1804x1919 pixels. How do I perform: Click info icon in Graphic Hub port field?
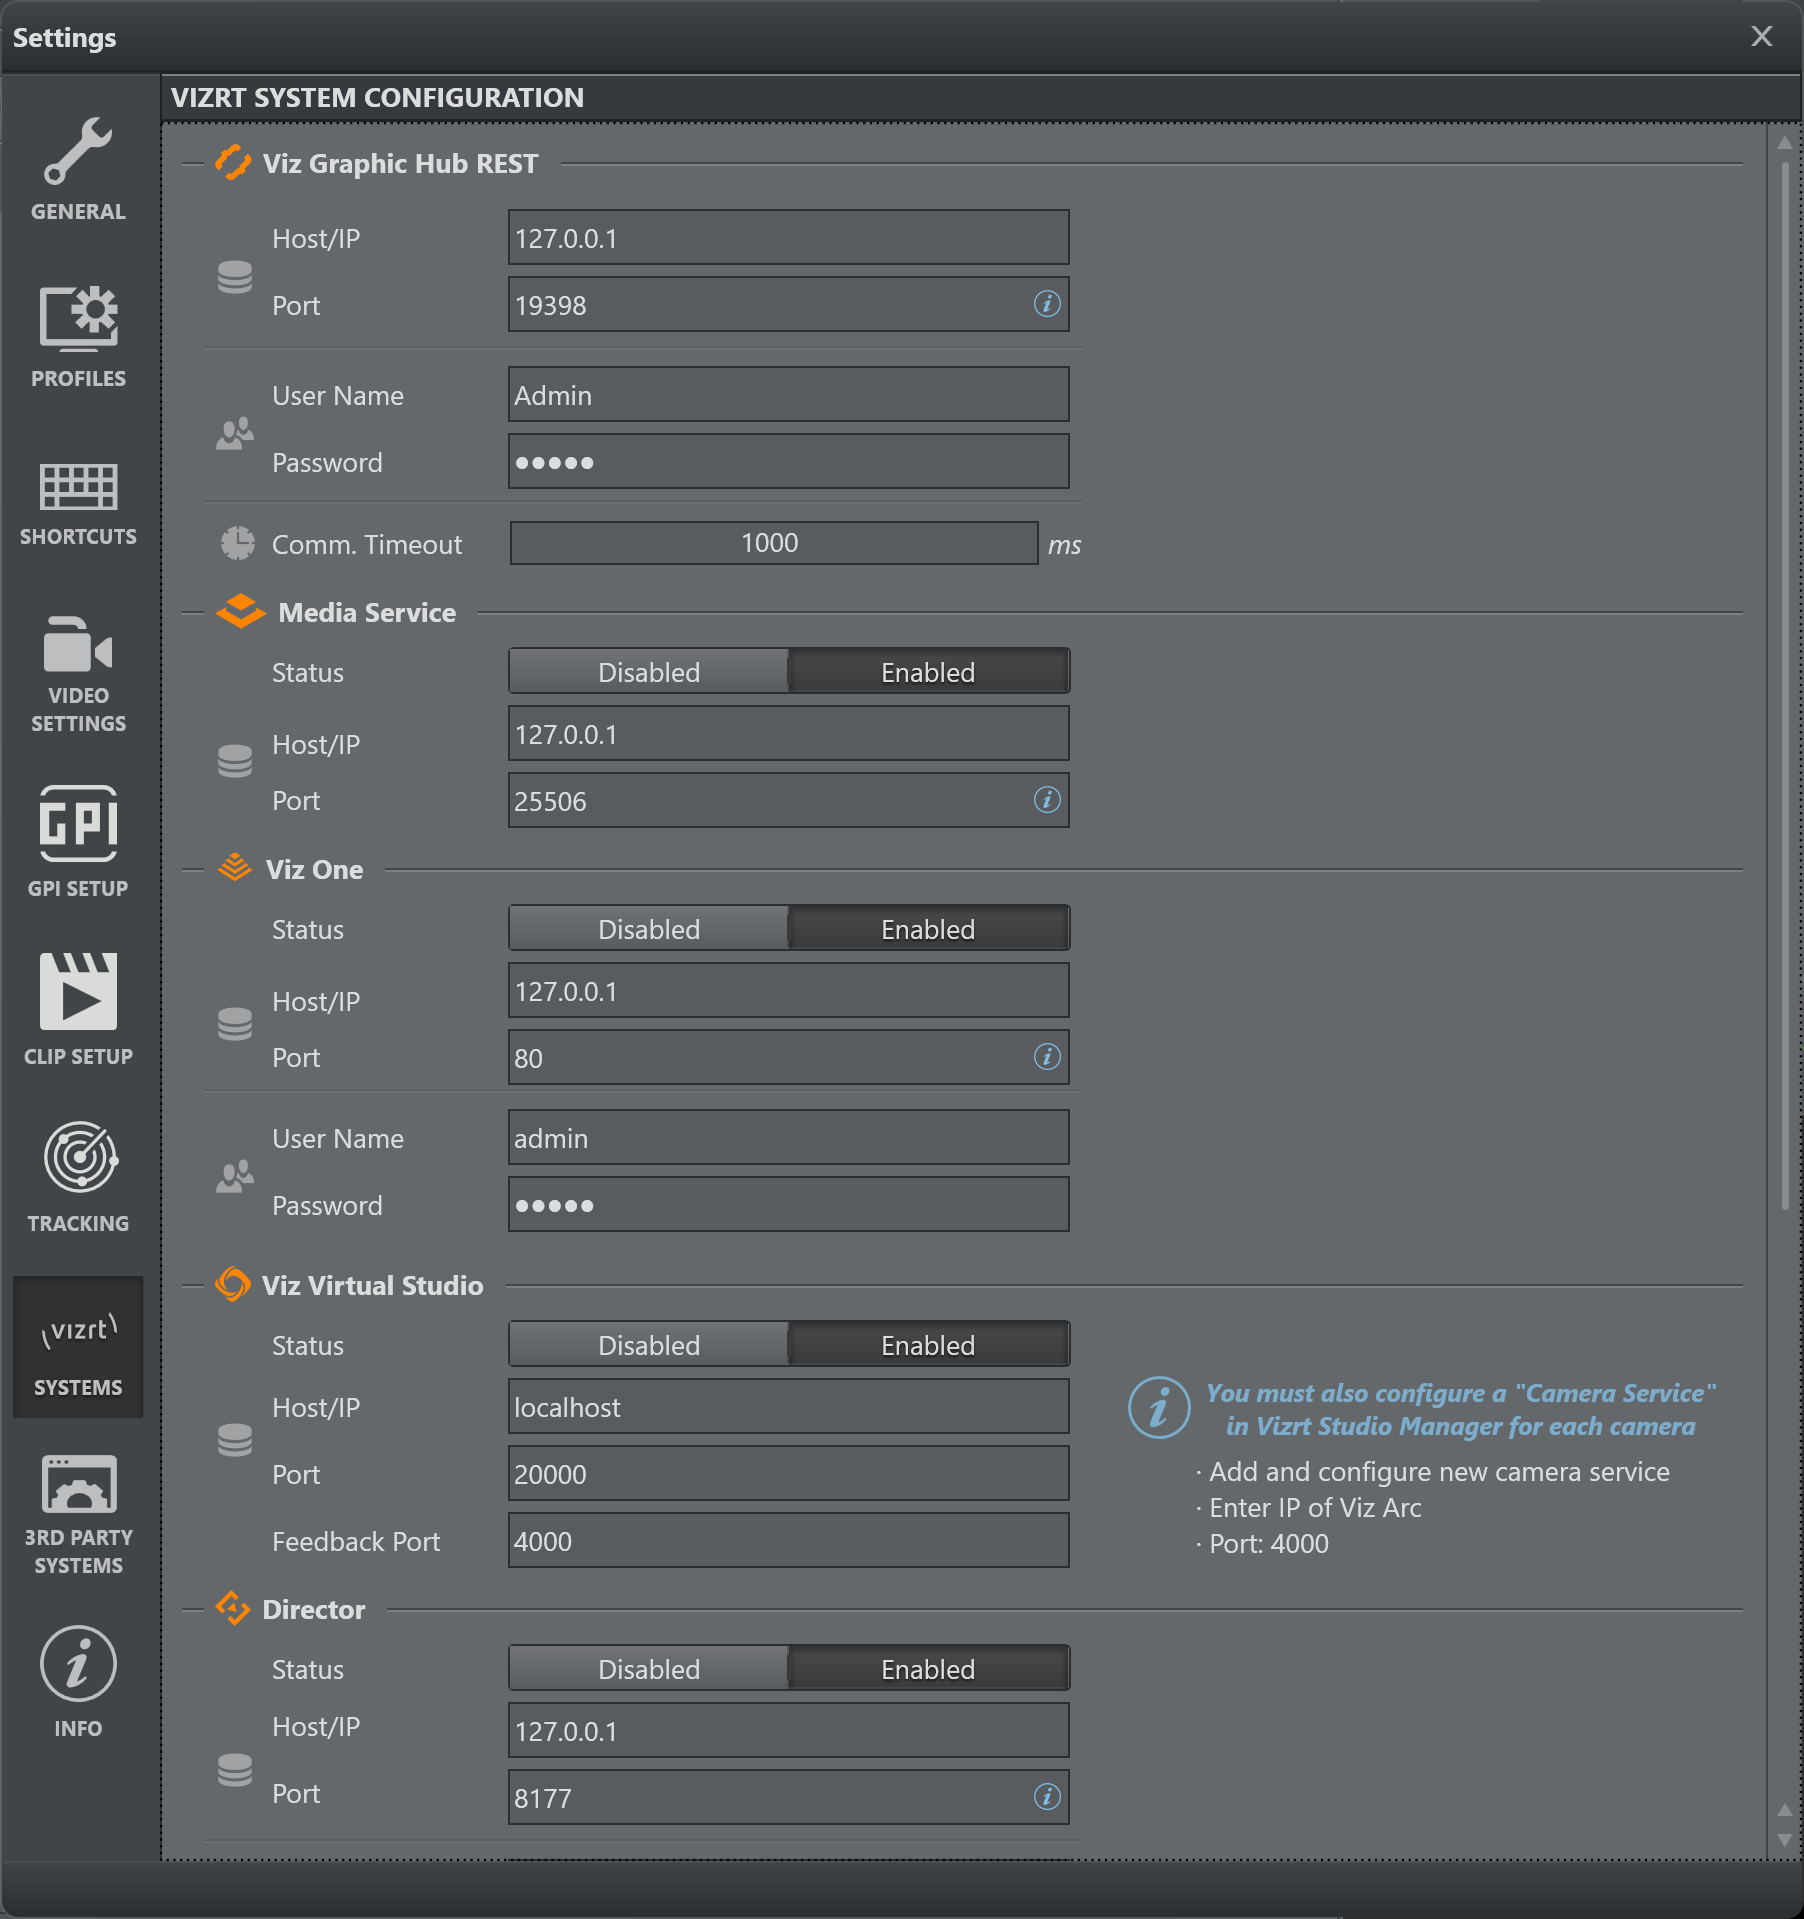coord(1047,304)
